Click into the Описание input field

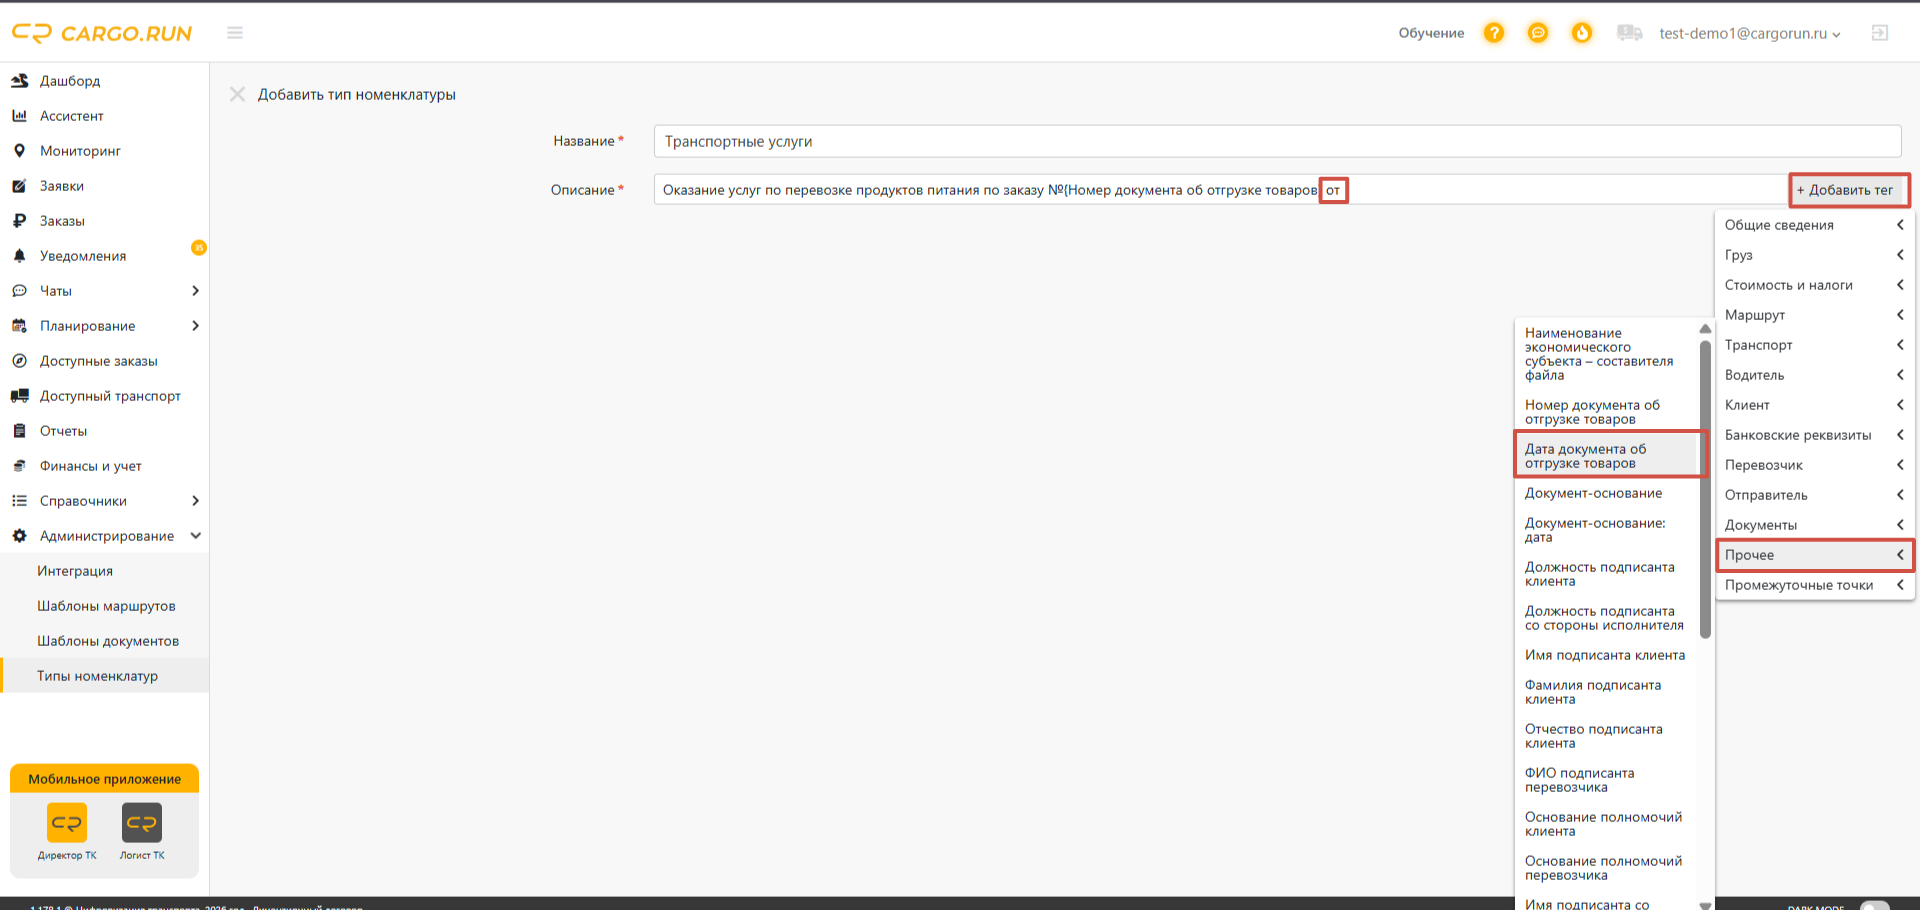1220,190
